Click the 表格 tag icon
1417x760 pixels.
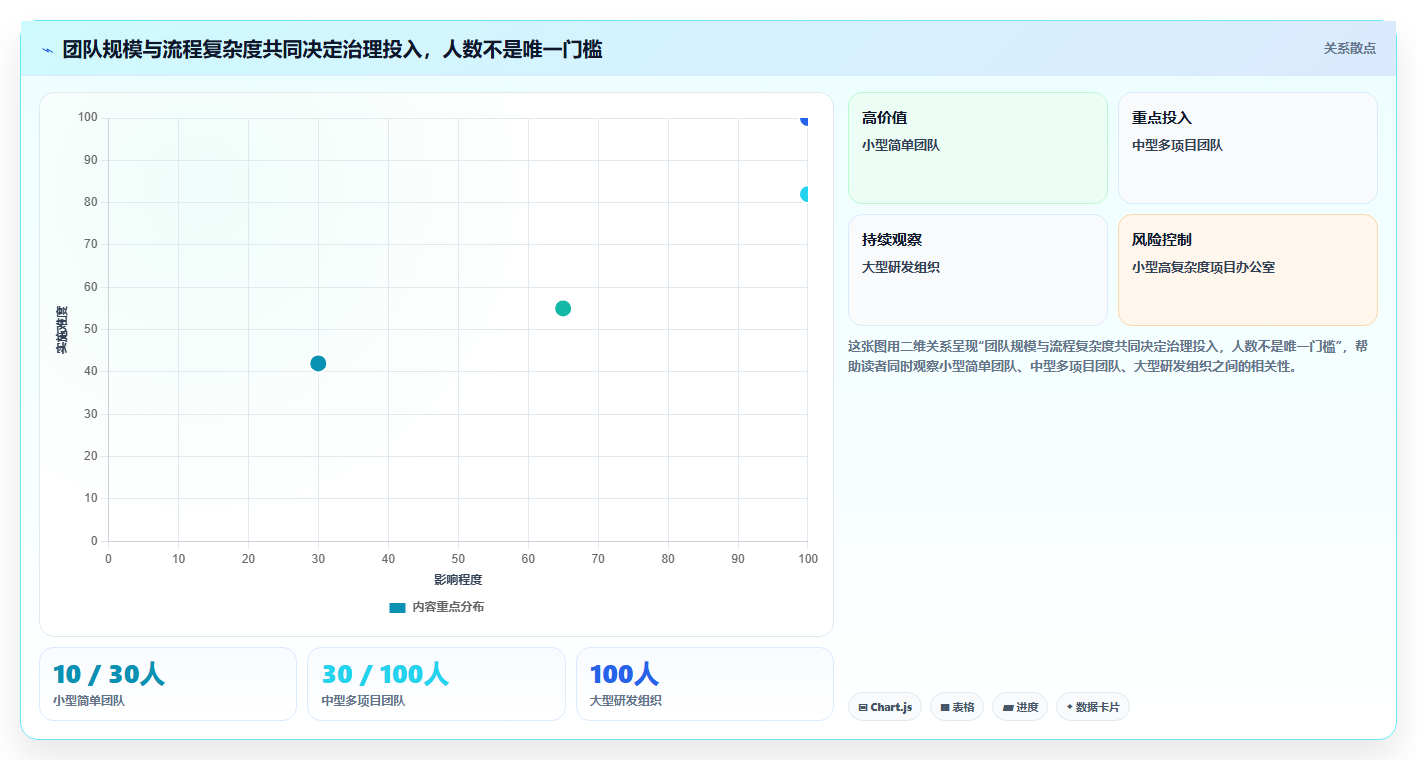point(945,707)
